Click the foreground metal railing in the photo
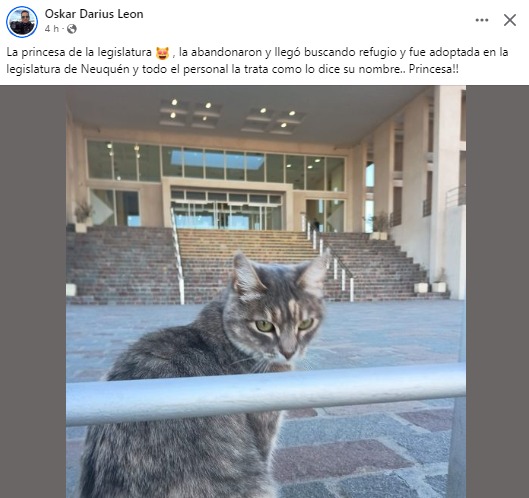Screen dimensions: 529x498 [x=266, y=393]
